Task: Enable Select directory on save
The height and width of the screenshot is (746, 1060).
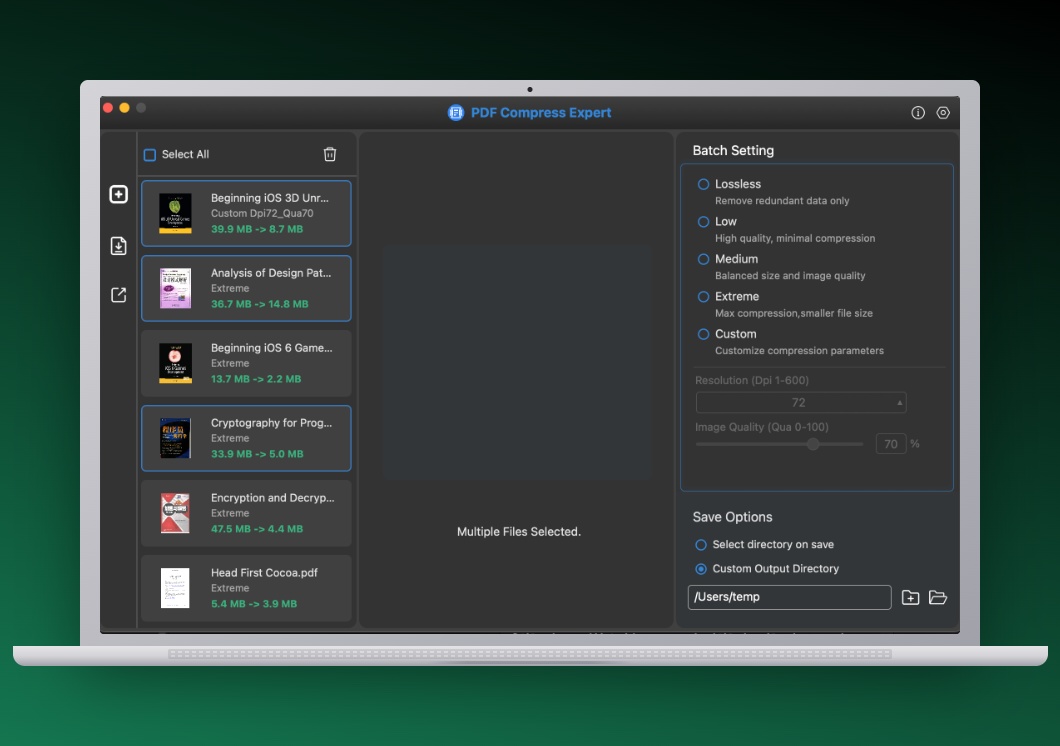Action: coord(701,545)
